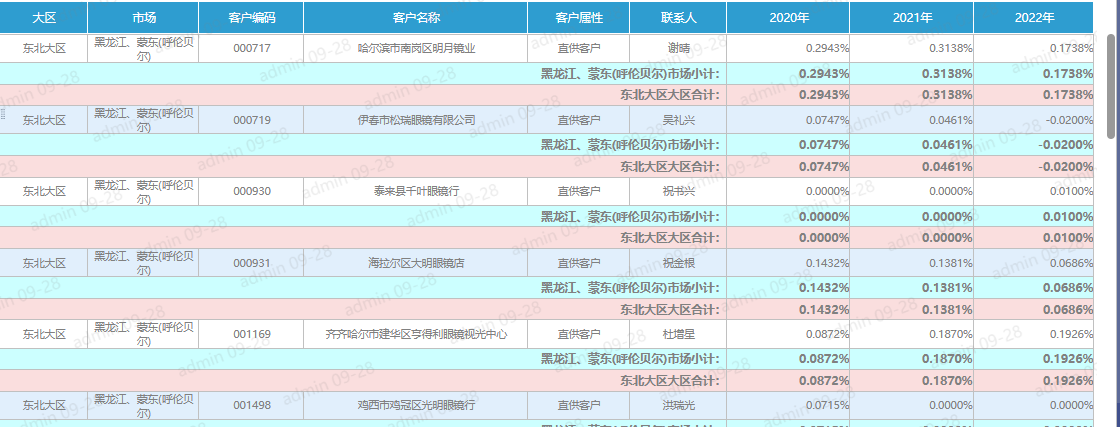Click 2020 value 0.0715% in the 001498 row
The image size is (1120, 427).
pyautogui.click(x=827, y=406)
